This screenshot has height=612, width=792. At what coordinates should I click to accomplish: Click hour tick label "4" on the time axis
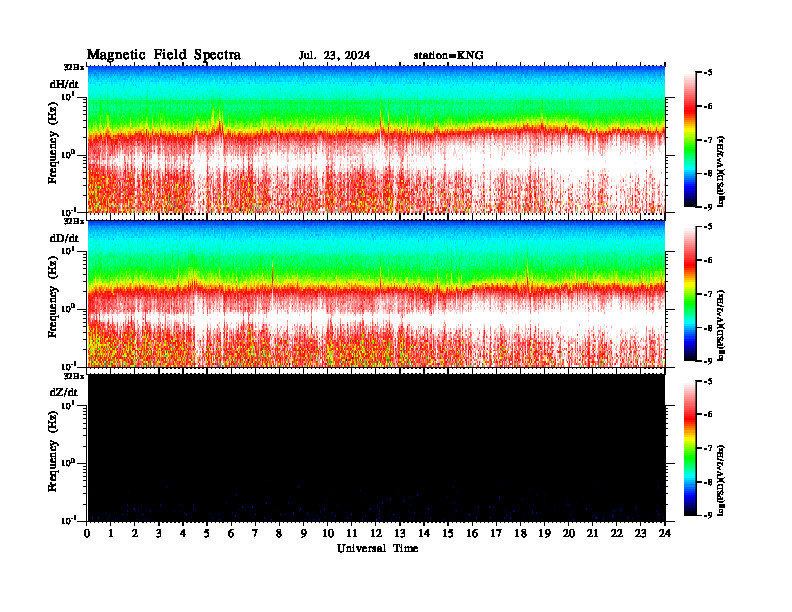[x=183, y=534]
